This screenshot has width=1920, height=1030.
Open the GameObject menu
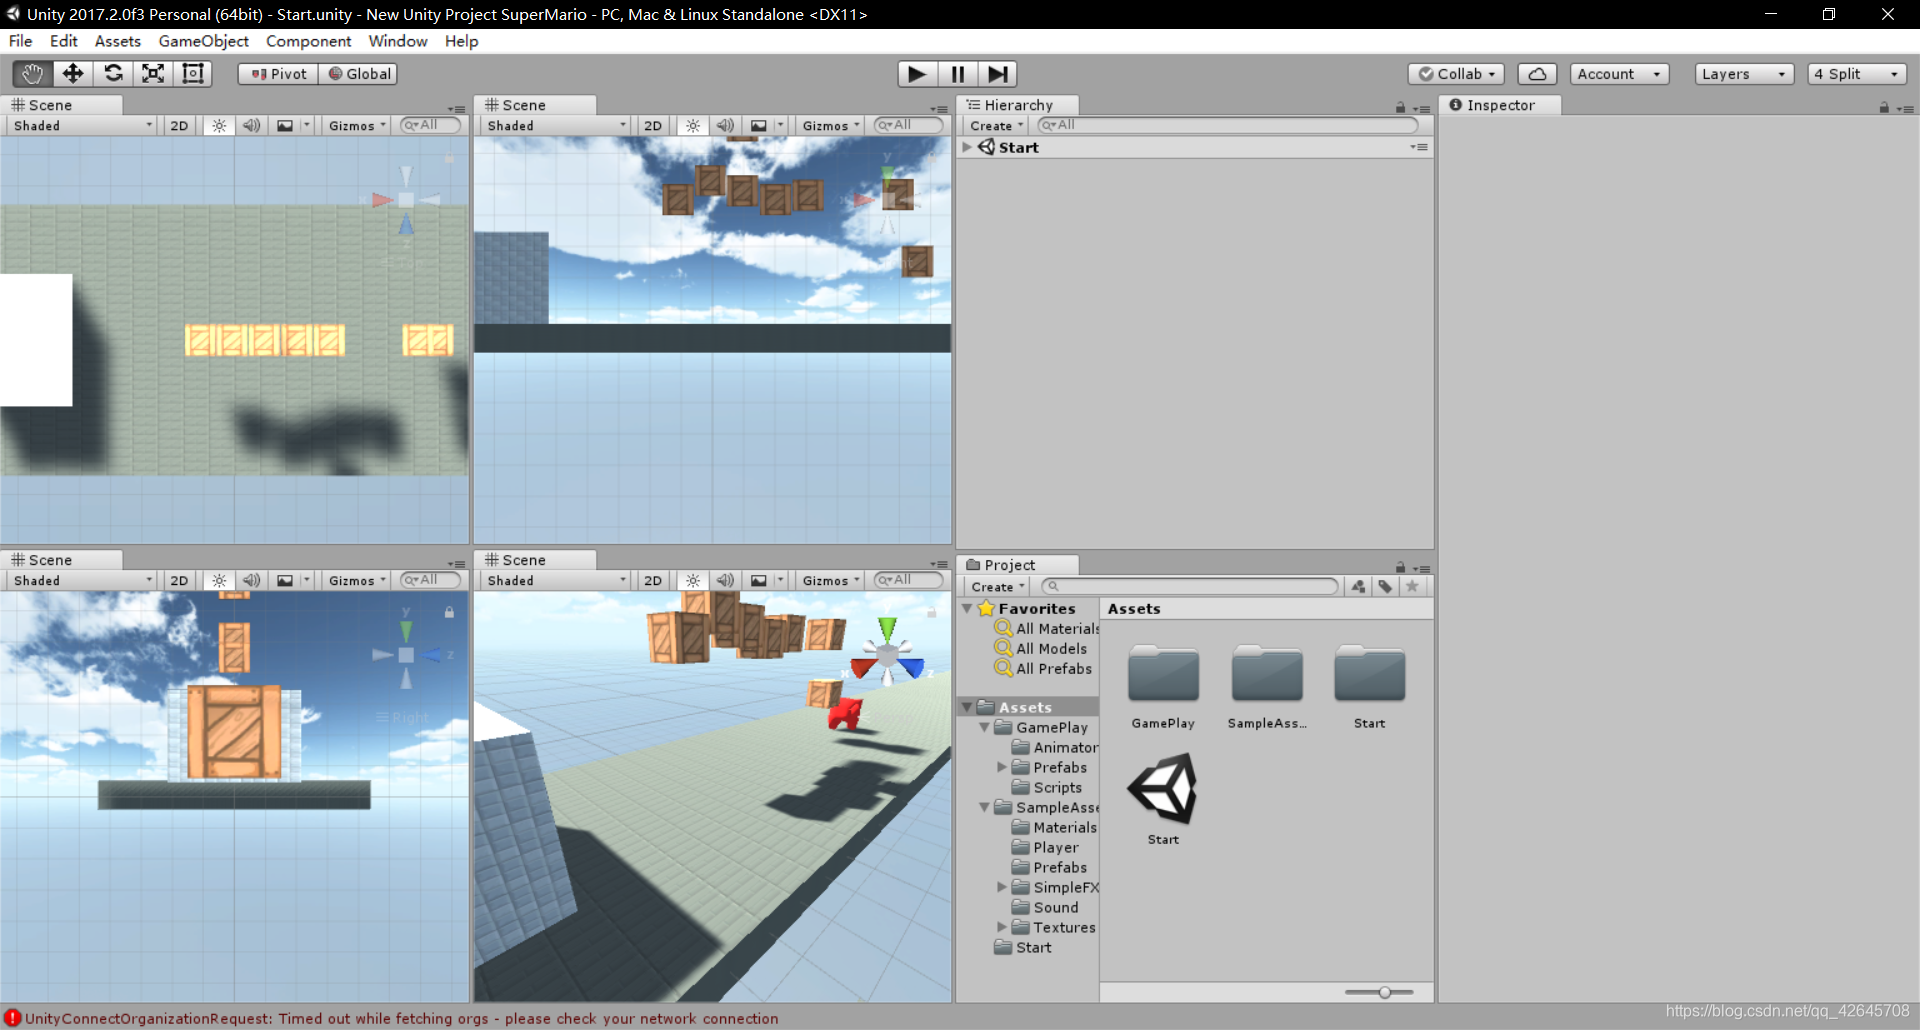(204, 41)
